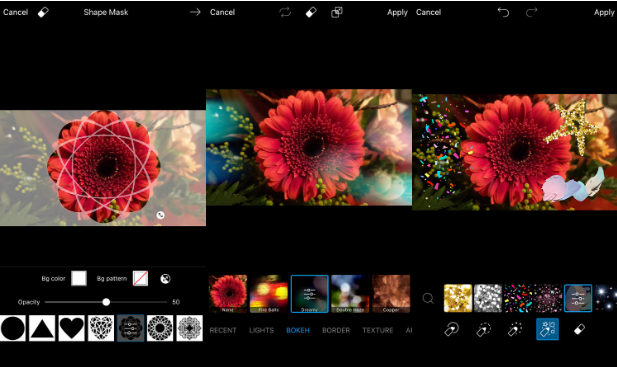Select eraser icon in Shape Mask header
The width and height of the screenshot is (617, 367).
point(43,12)
